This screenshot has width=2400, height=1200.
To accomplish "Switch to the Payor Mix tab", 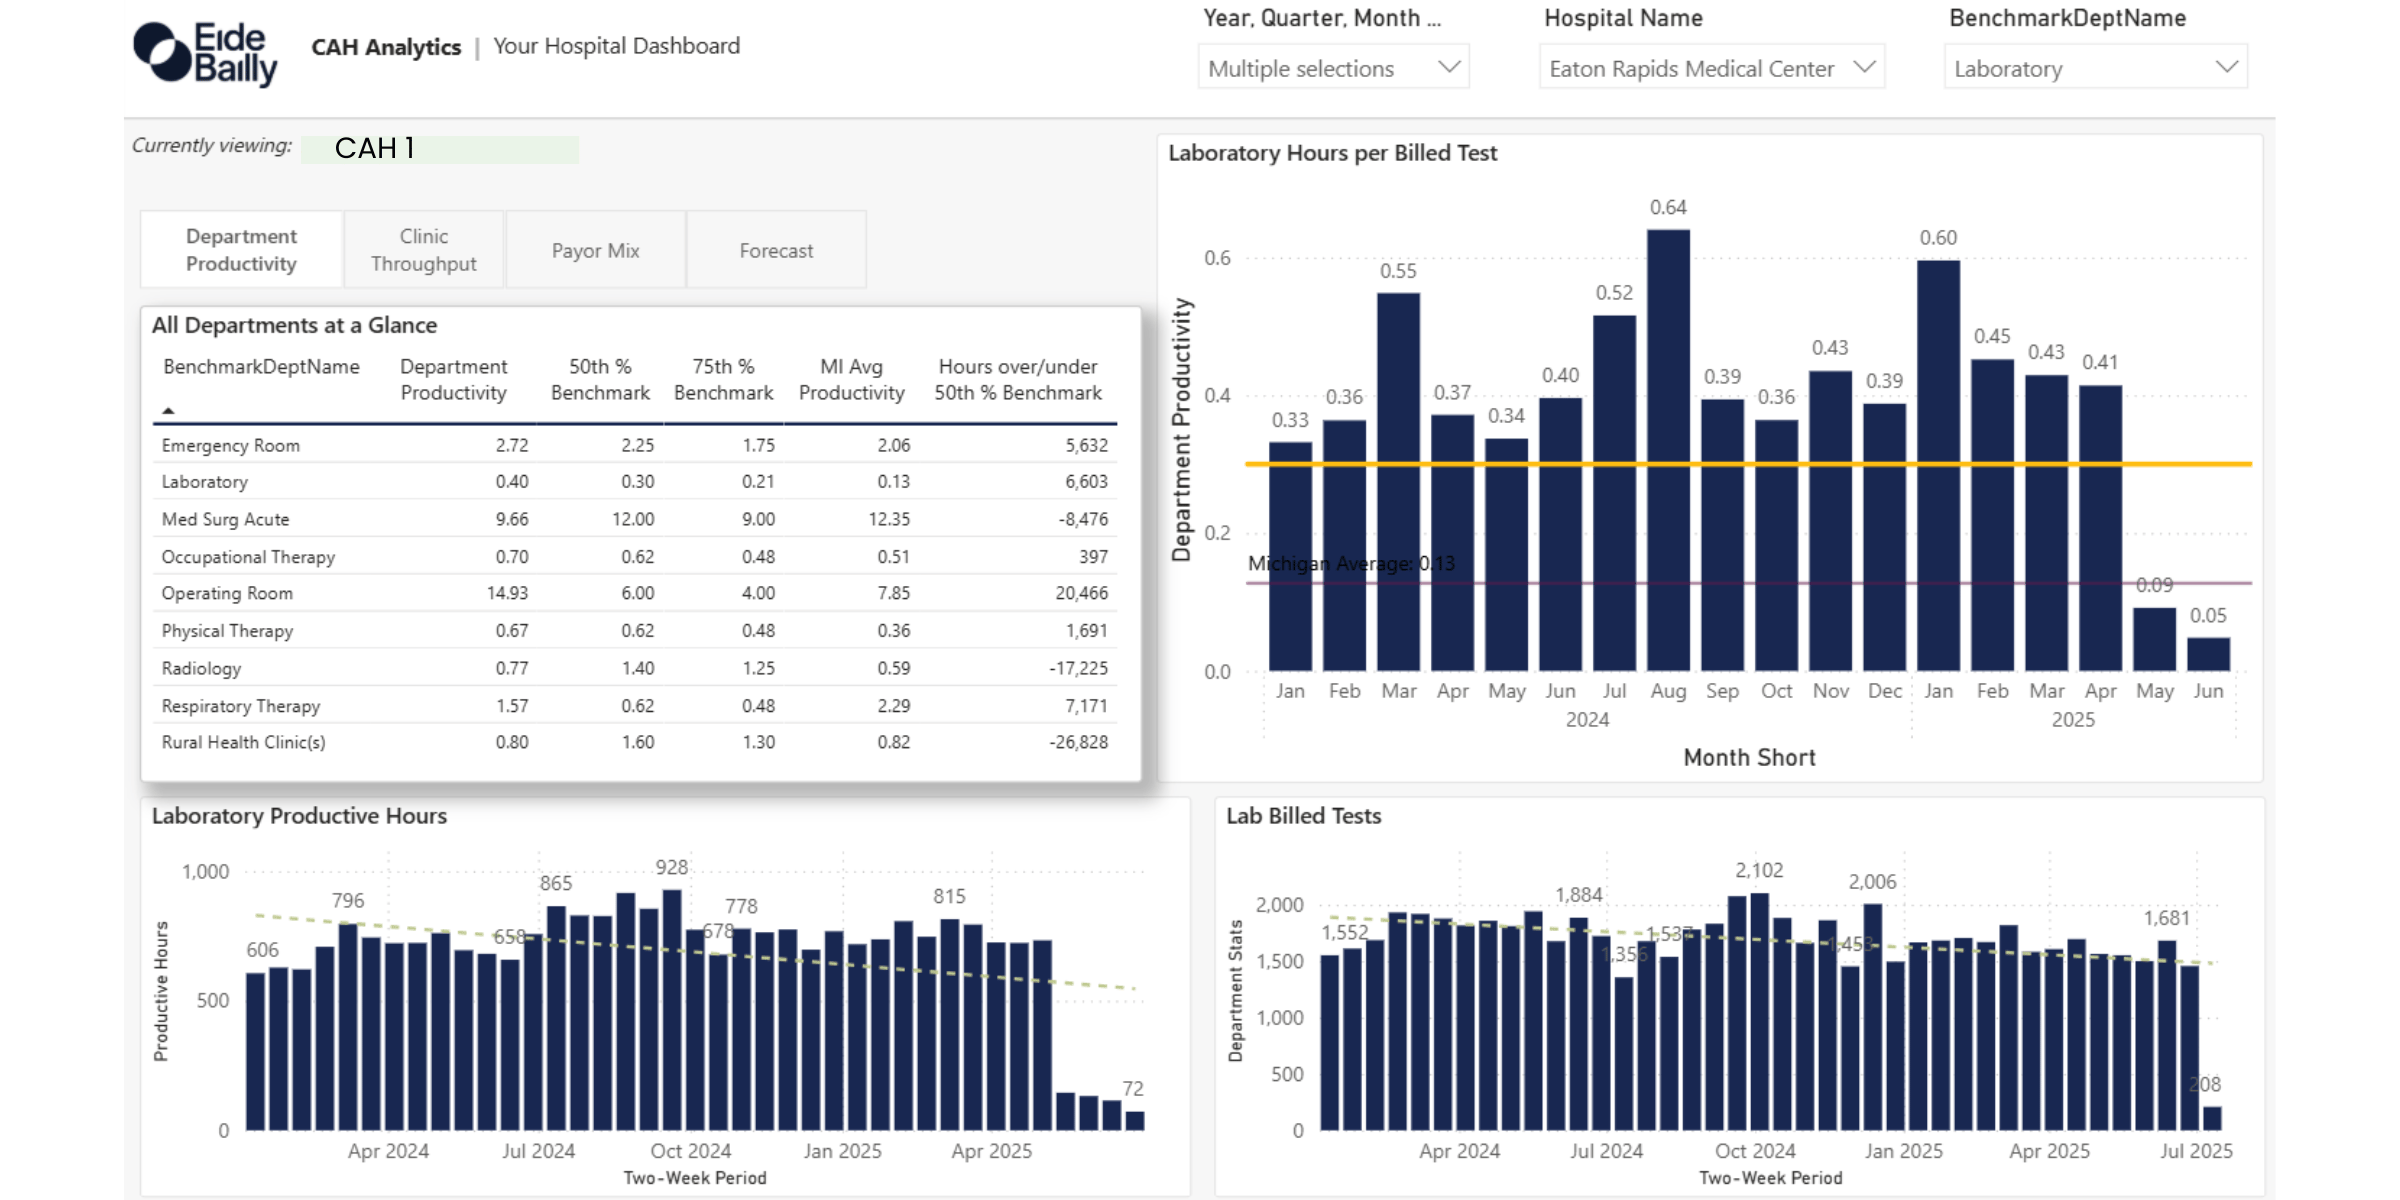I will click(x=595, y=250).
